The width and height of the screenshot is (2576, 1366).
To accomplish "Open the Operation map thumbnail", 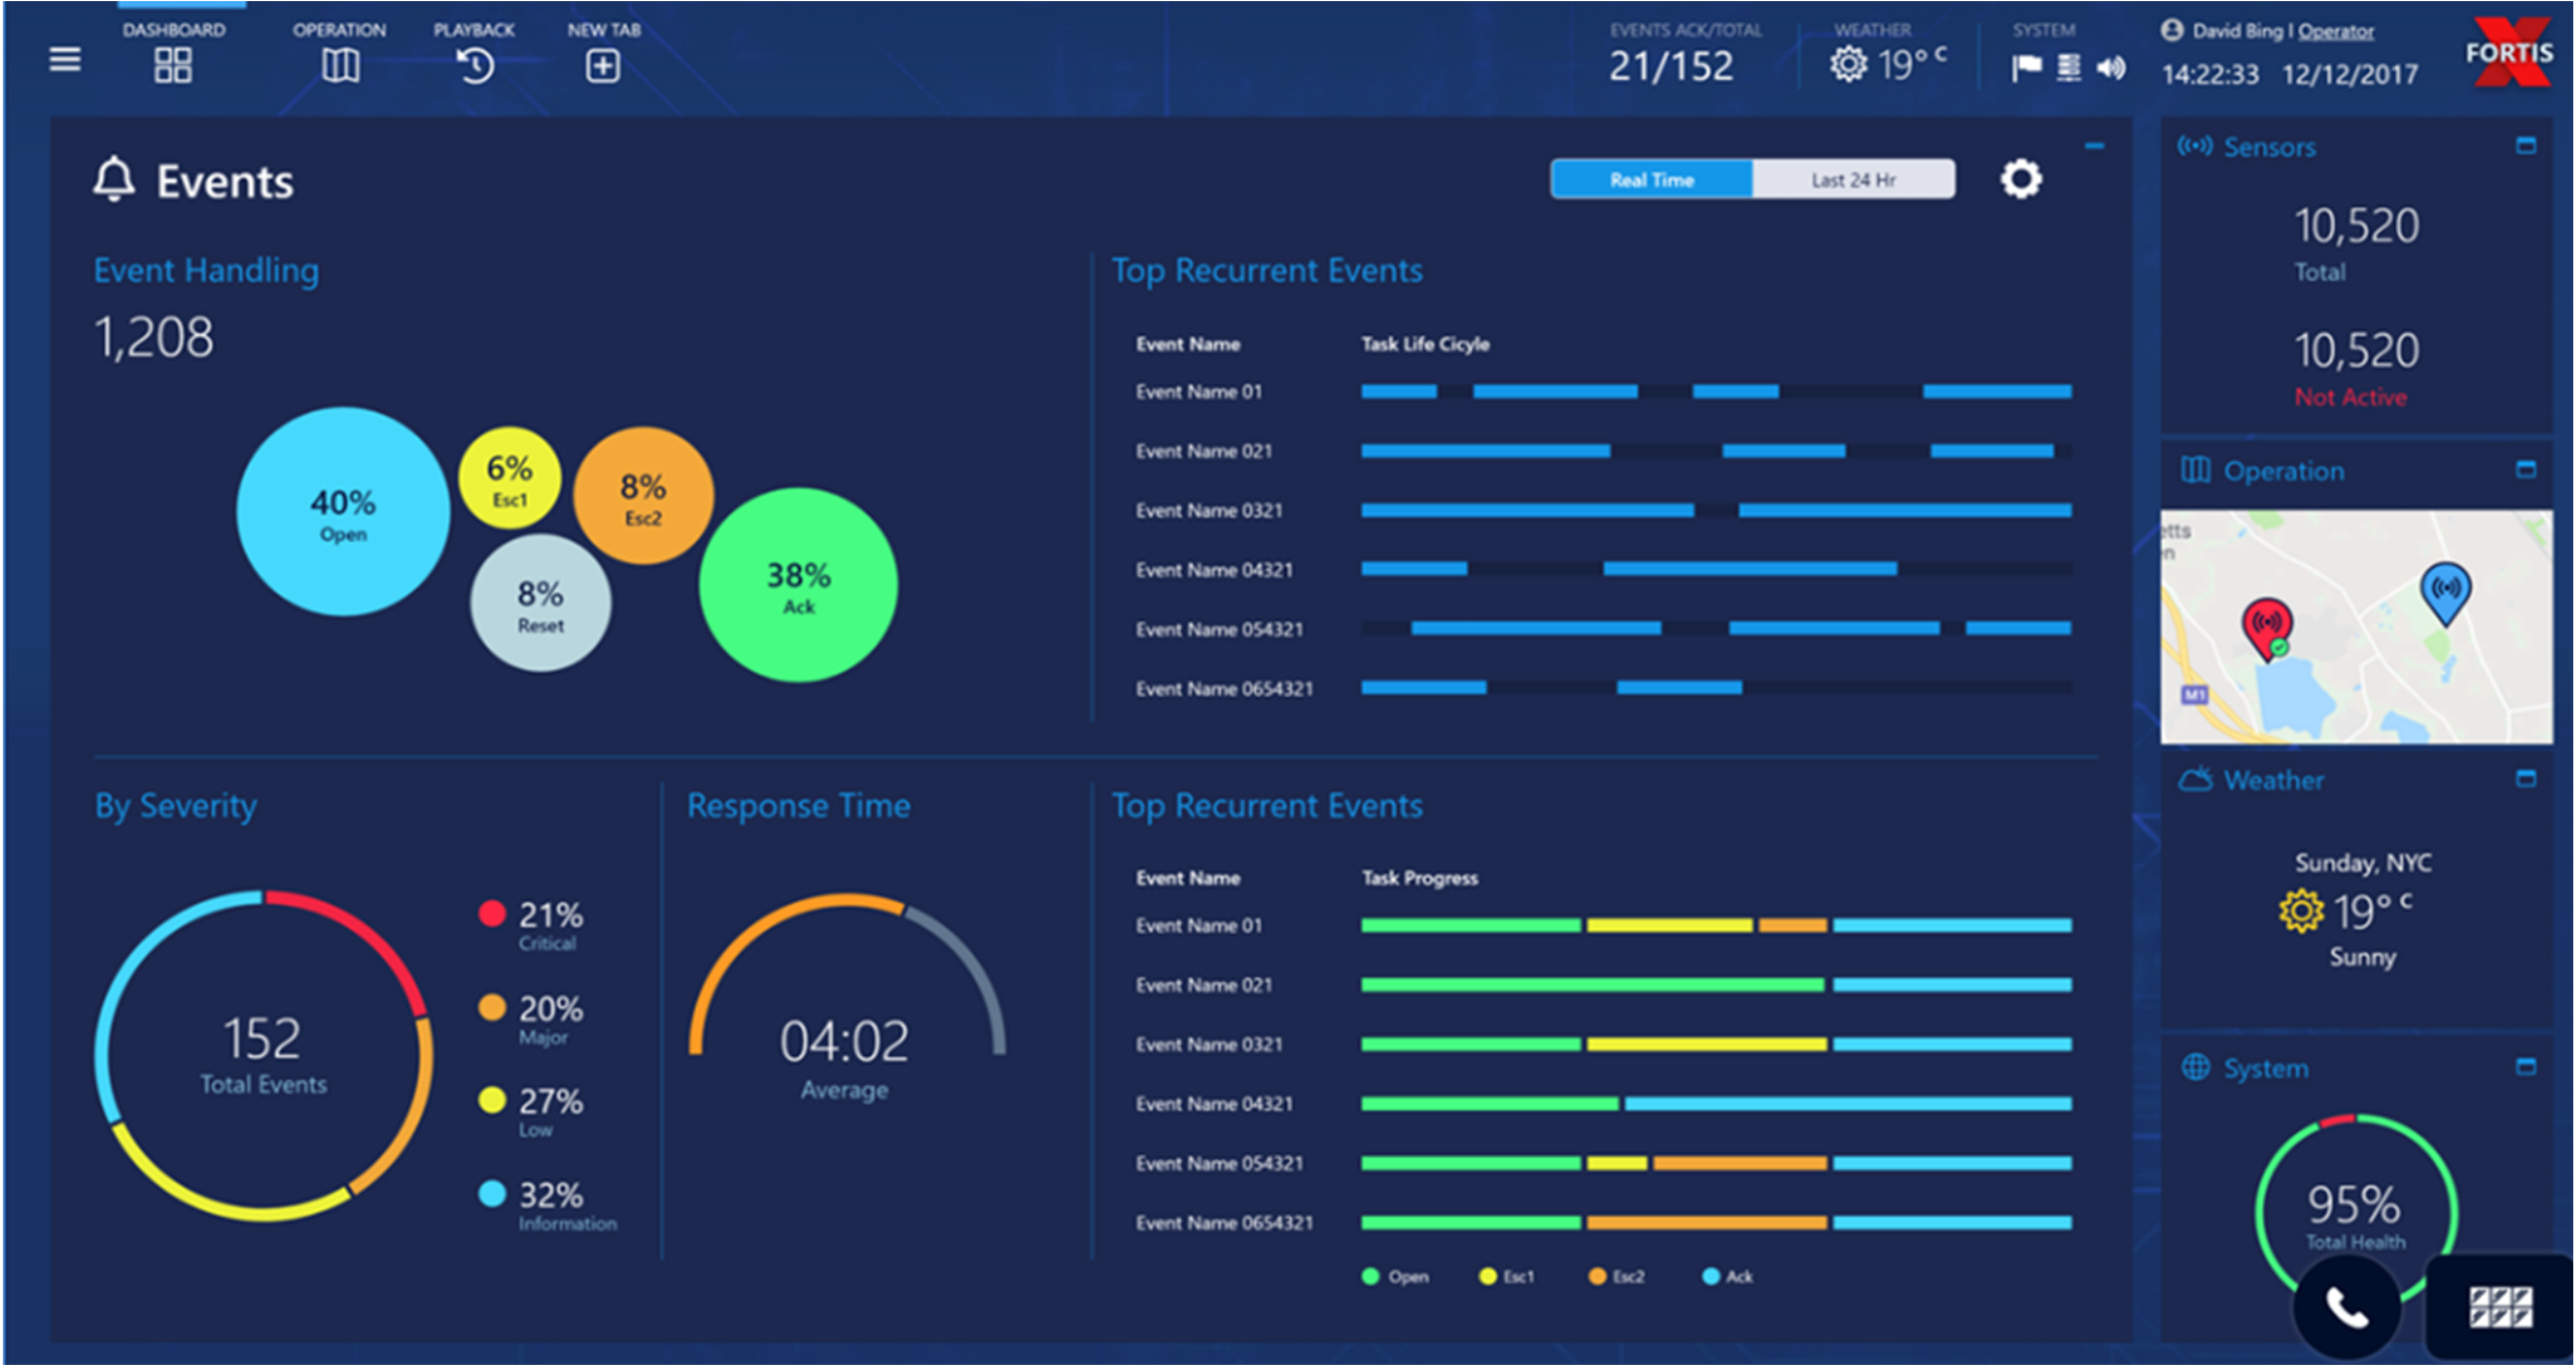I will pos(2356,626).
